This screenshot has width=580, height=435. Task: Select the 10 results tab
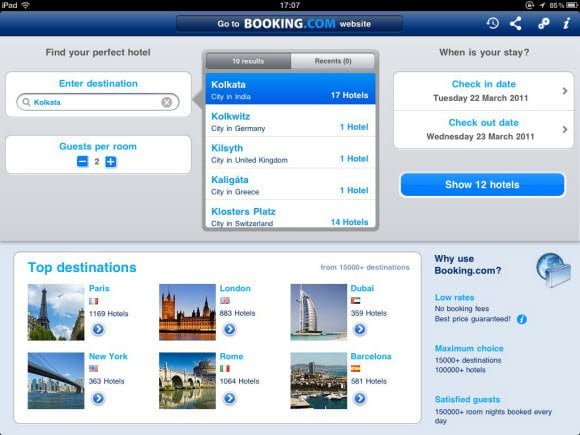coord(248,61)
